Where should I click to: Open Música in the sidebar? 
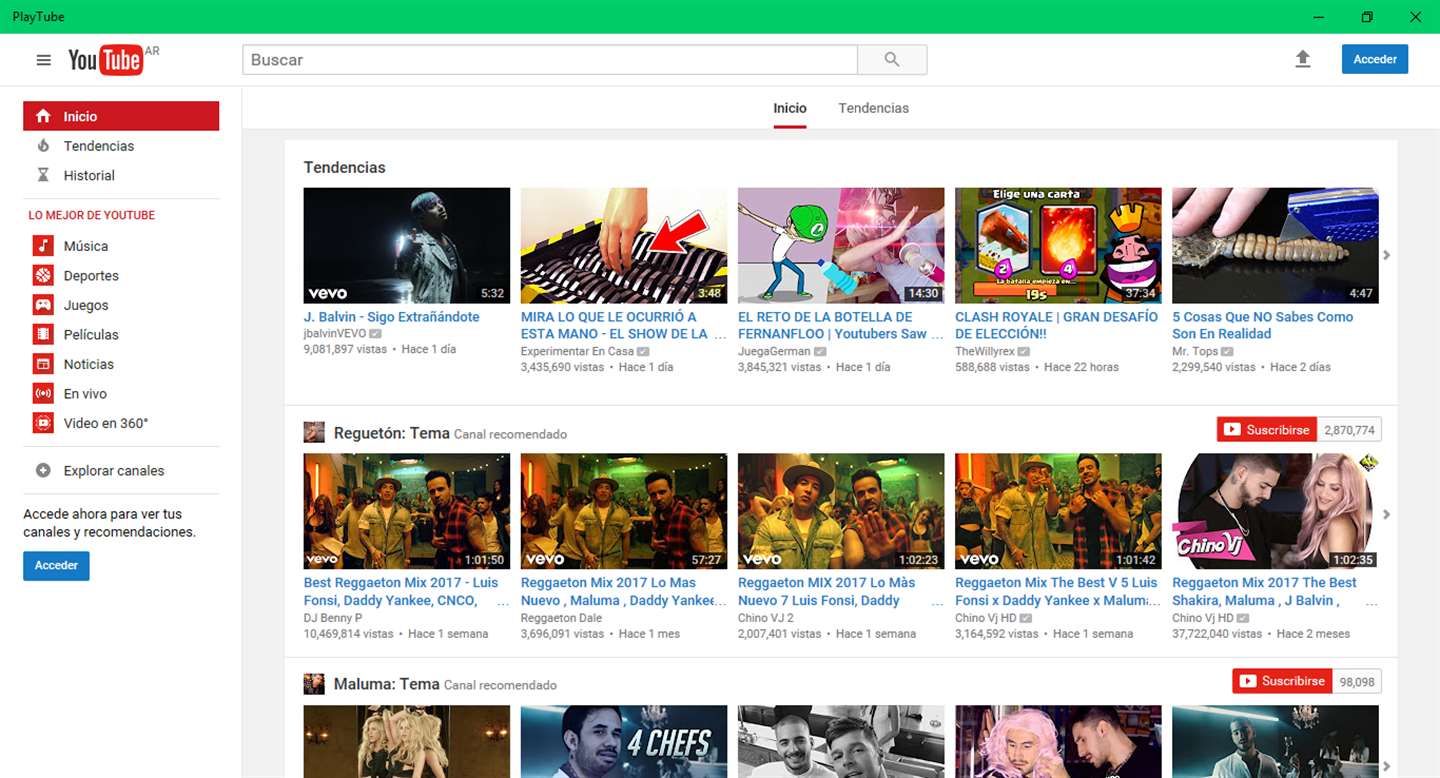[86, 246]
